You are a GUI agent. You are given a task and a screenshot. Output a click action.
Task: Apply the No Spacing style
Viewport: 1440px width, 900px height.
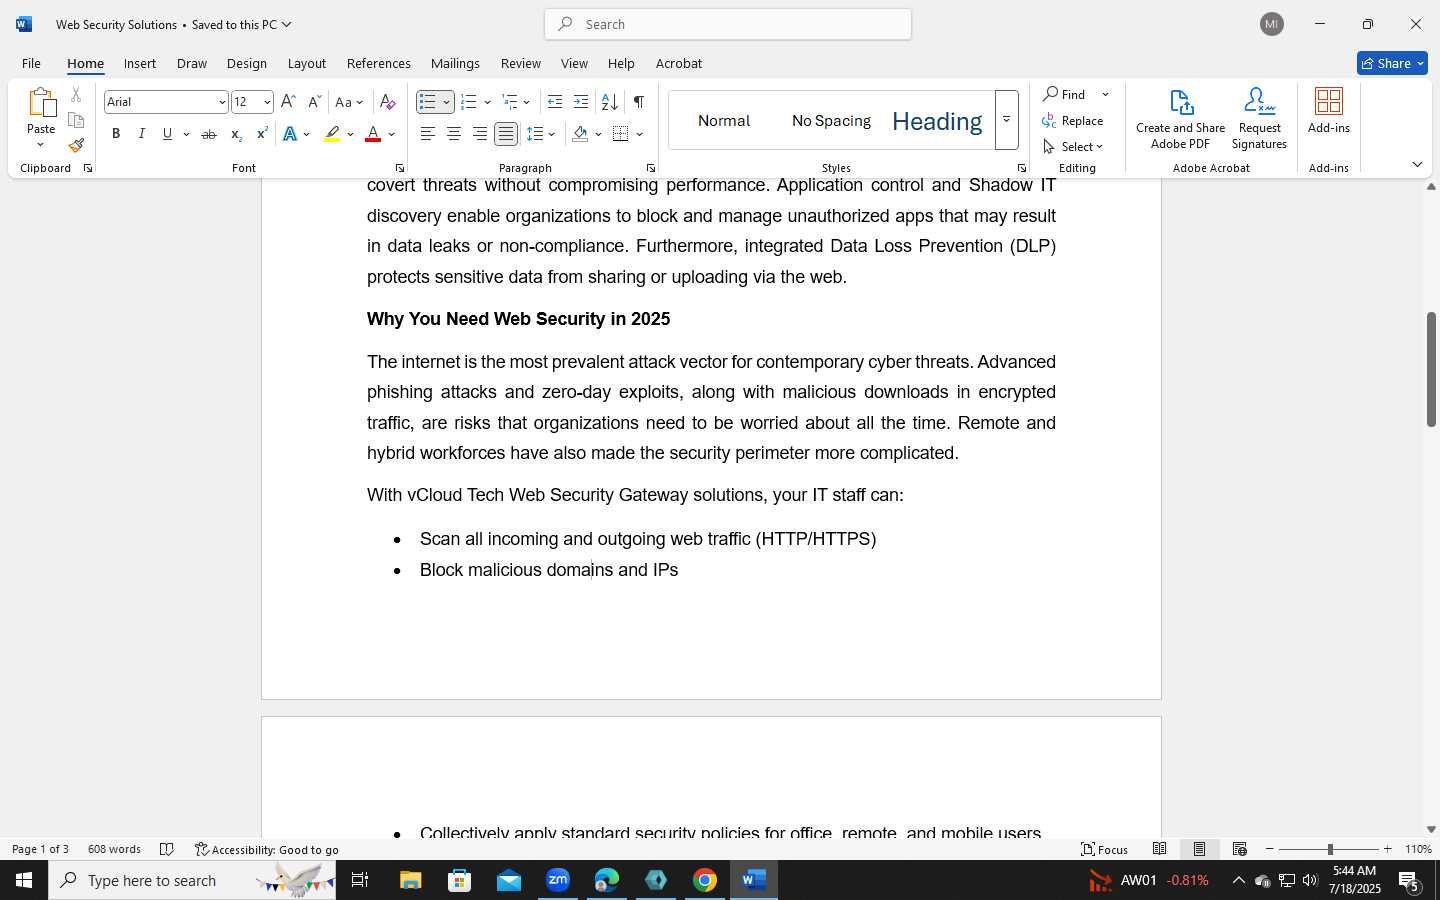click(x=831, y=121)
